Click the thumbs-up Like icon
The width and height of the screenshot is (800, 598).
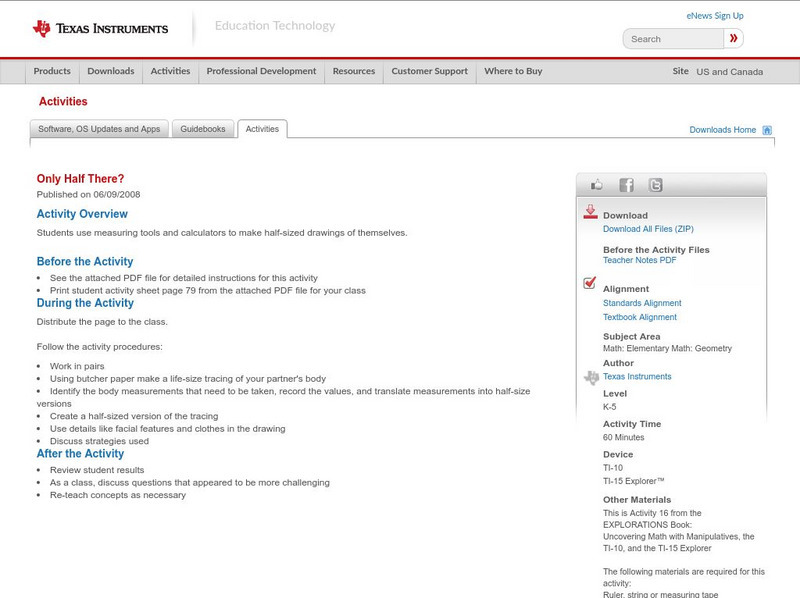[x=597, y=184]
